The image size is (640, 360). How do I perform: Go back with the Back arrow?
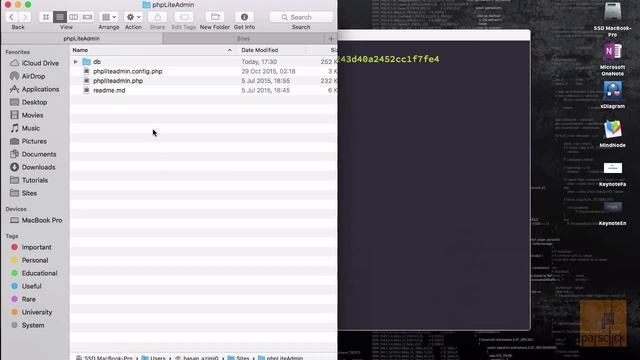click(x=12, y=17)
